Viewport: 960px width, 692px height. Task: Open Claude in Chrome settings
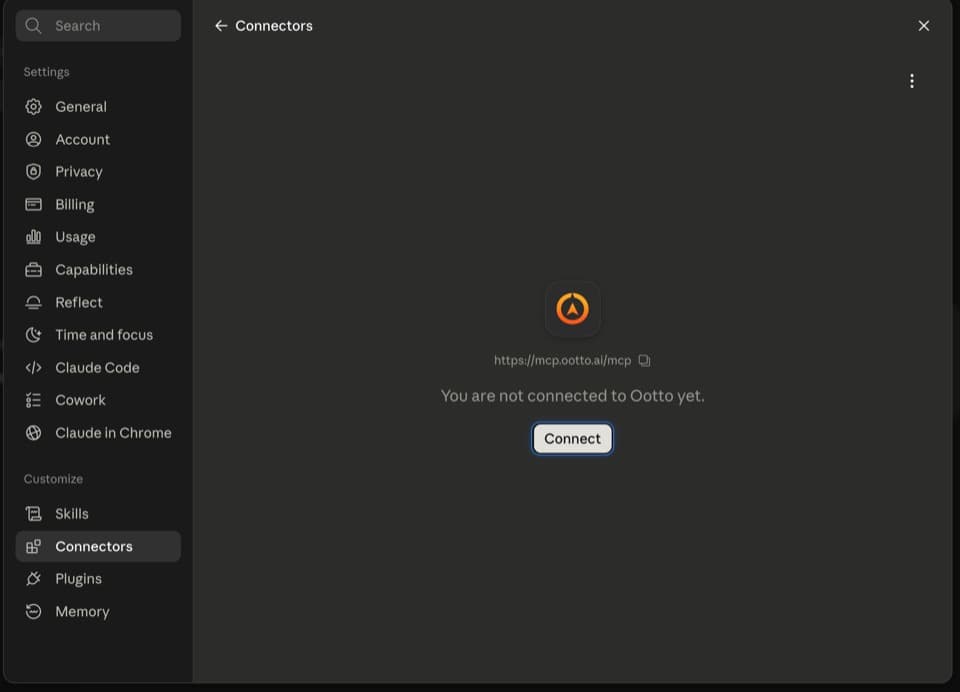click(x=98, y=432)
